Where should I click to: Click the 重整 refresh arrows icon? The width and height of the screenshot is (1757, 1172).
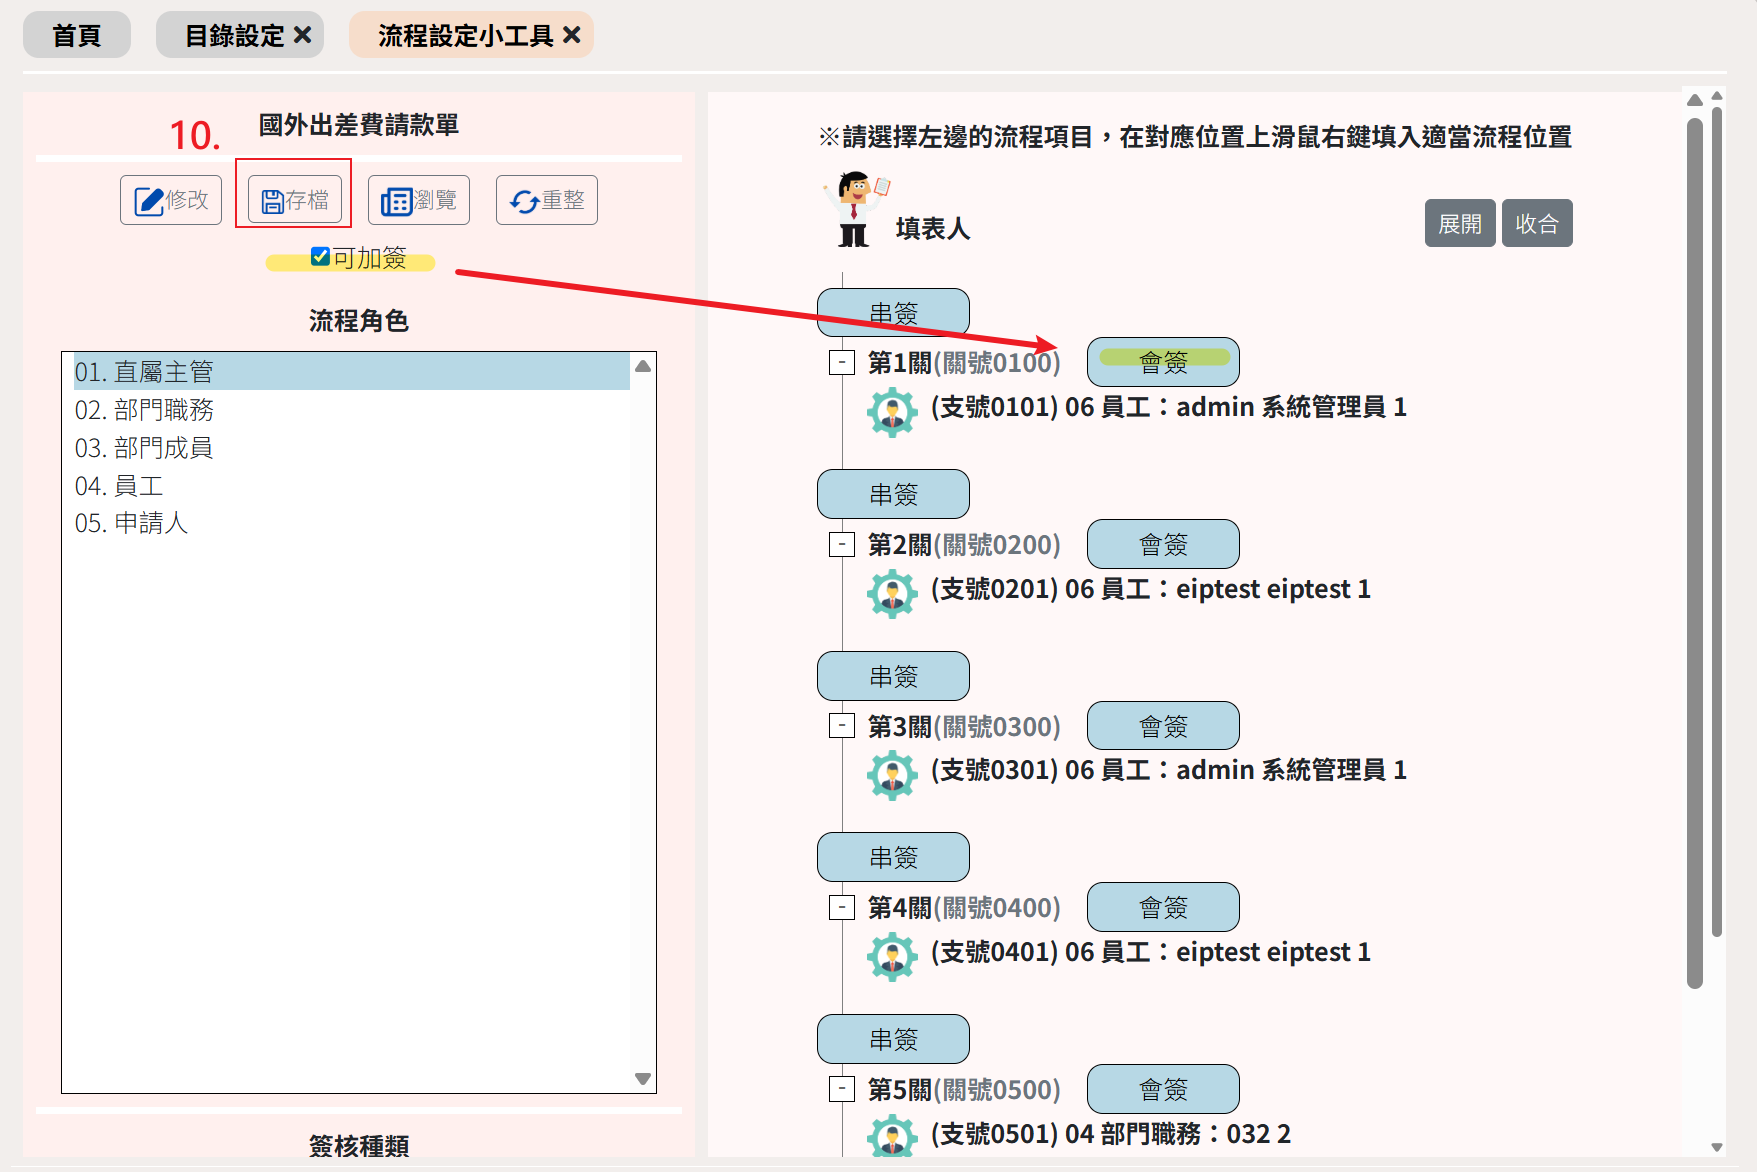point(524,201)
